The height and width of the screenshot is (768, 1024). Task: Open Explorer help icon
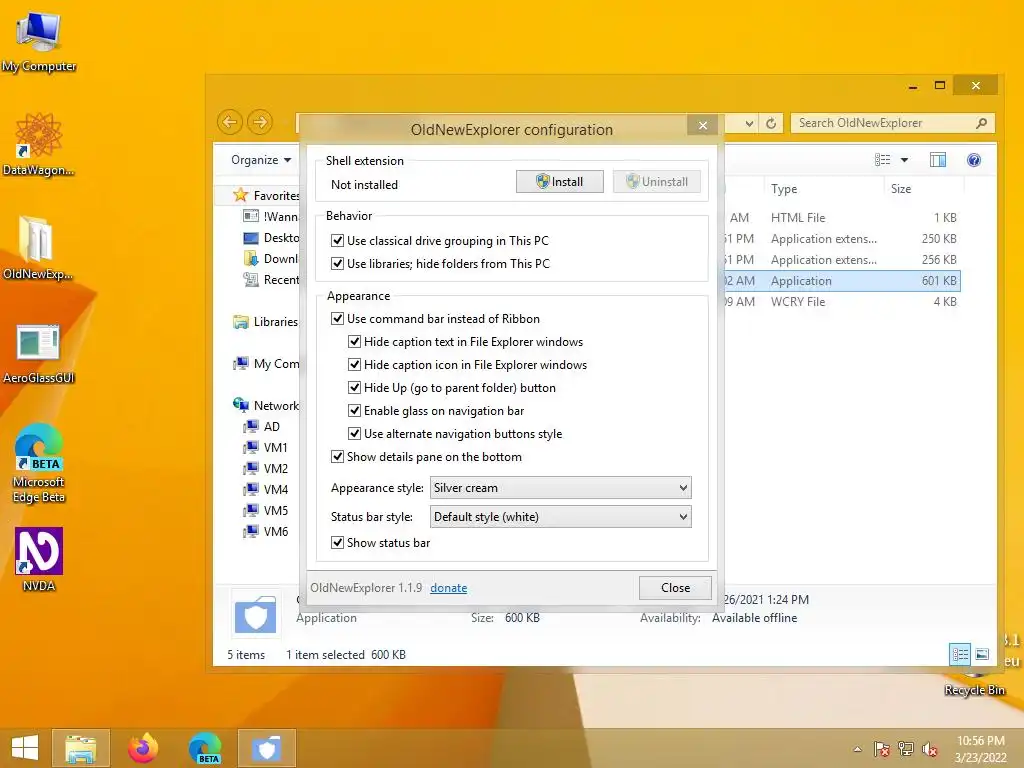[x=974, y=160]
